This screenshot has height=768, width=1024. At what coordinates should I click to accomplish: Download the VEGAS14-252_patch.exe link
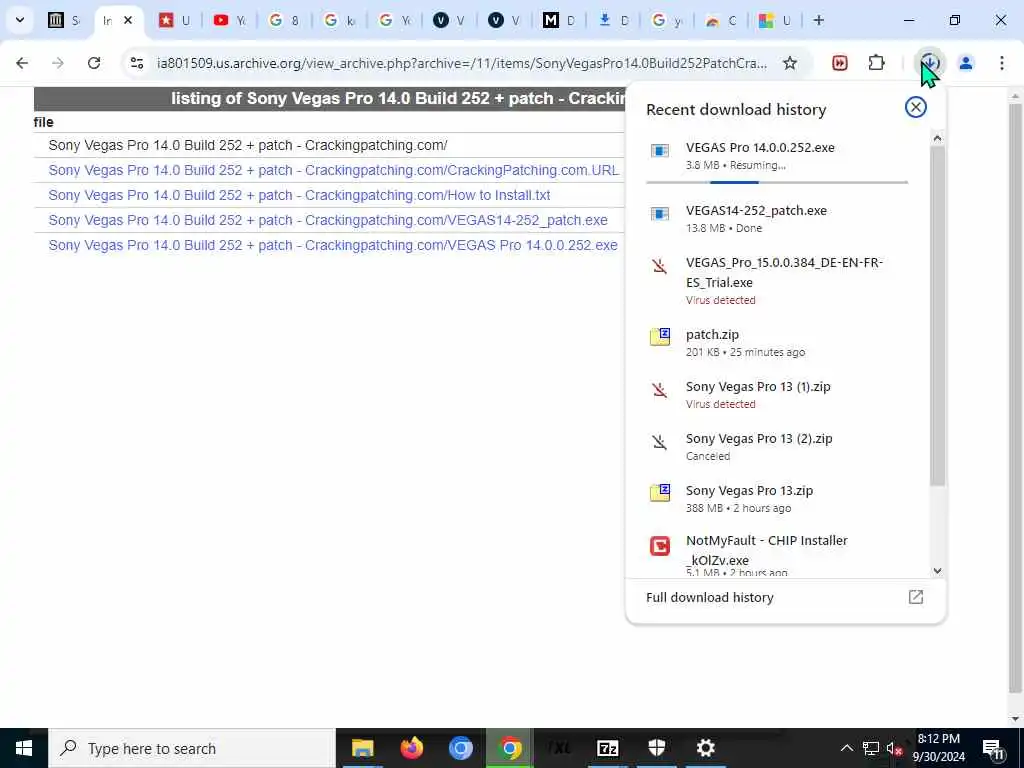click(x=328, y=220)
